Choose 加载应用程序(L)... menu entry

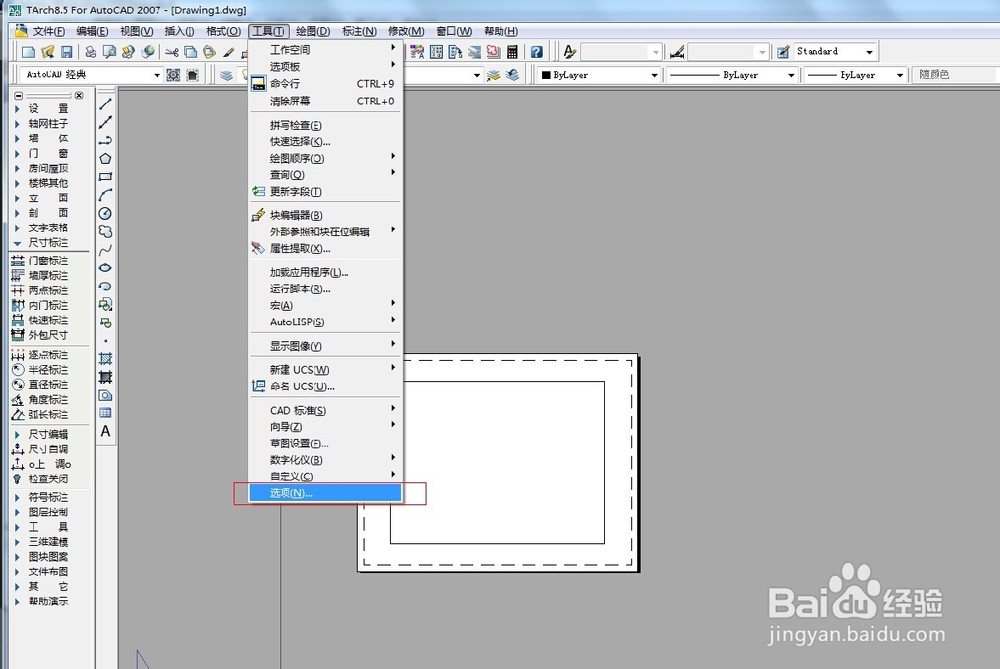tap(325, 272)
